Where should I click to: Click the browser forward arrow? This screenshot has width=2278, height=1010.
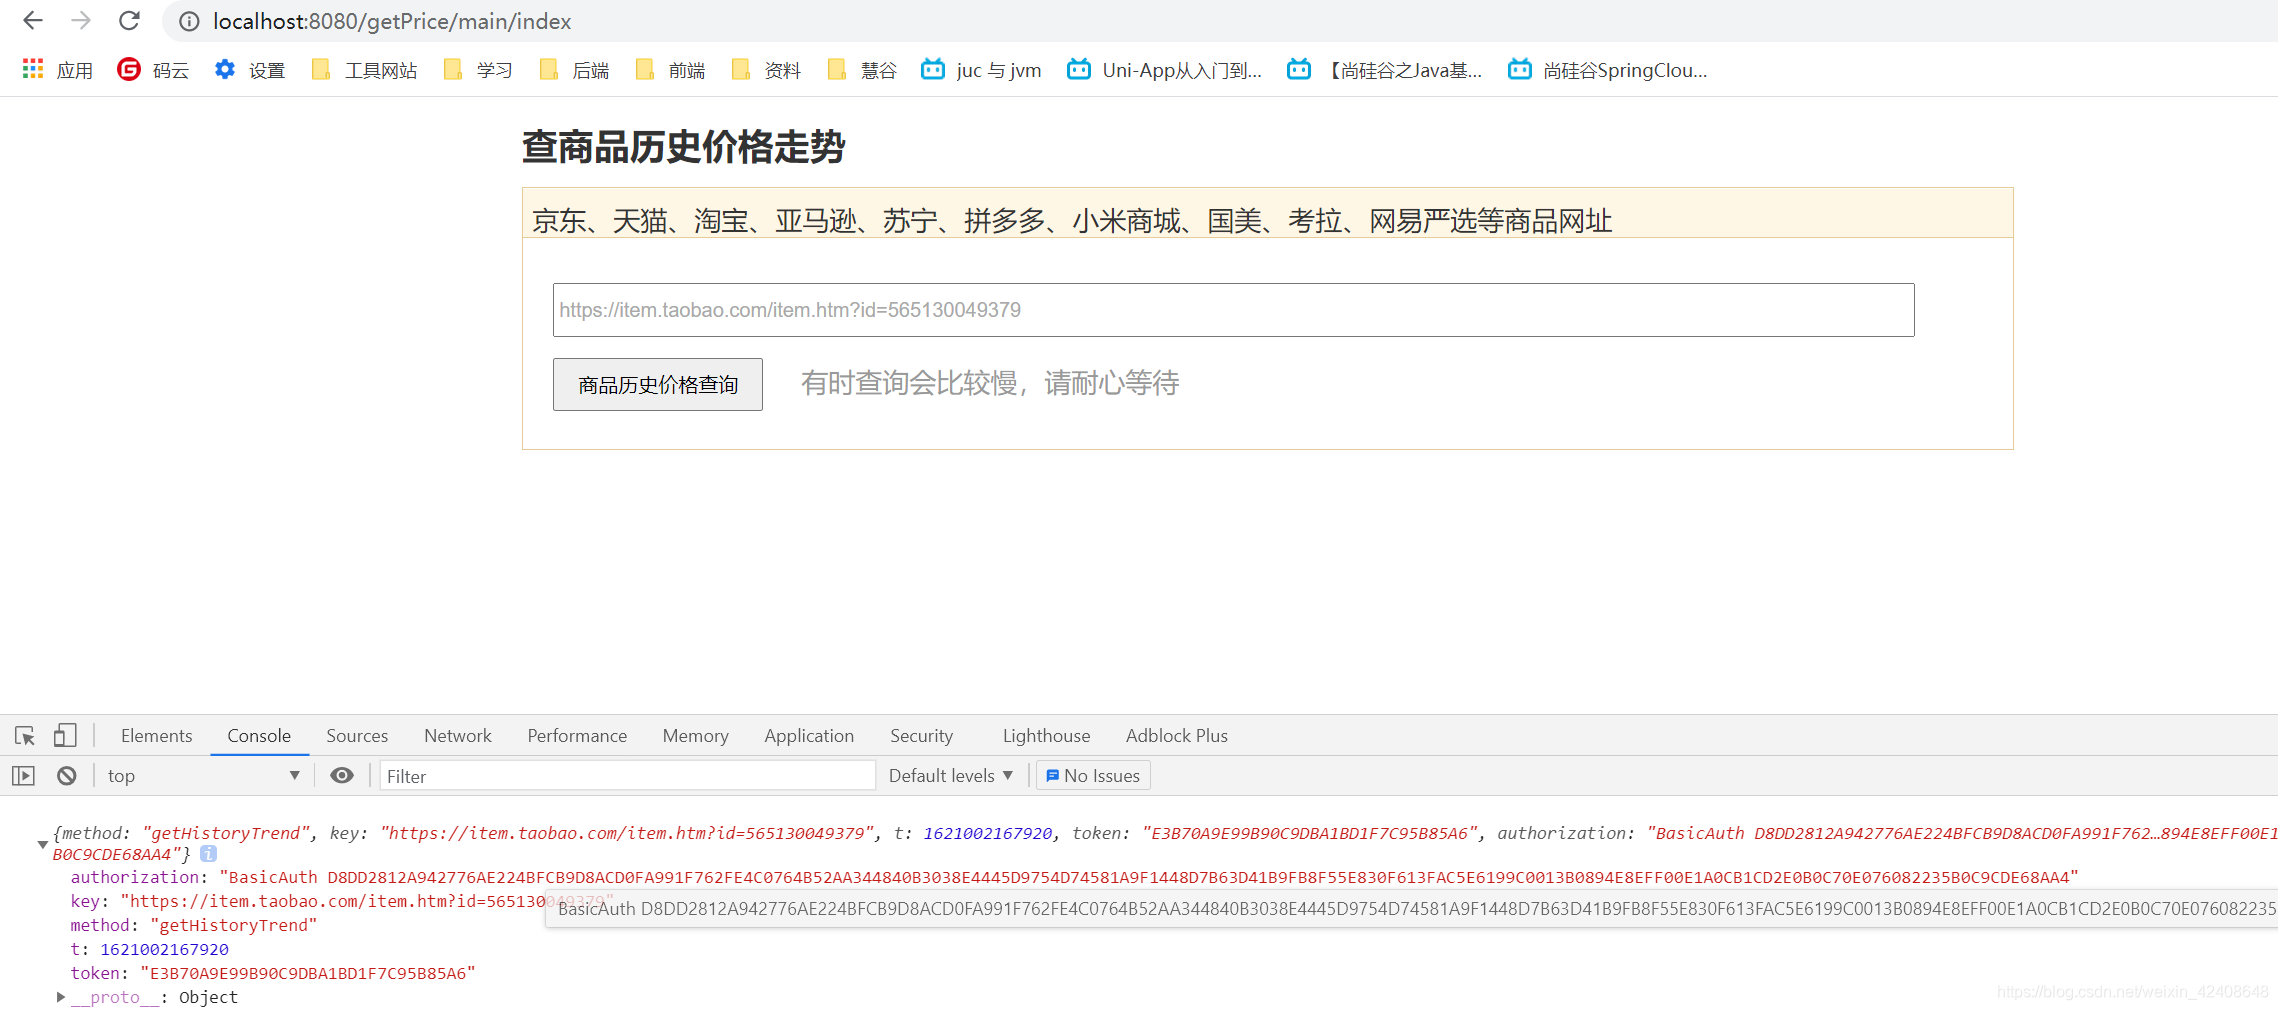click(x=81, y=21)
